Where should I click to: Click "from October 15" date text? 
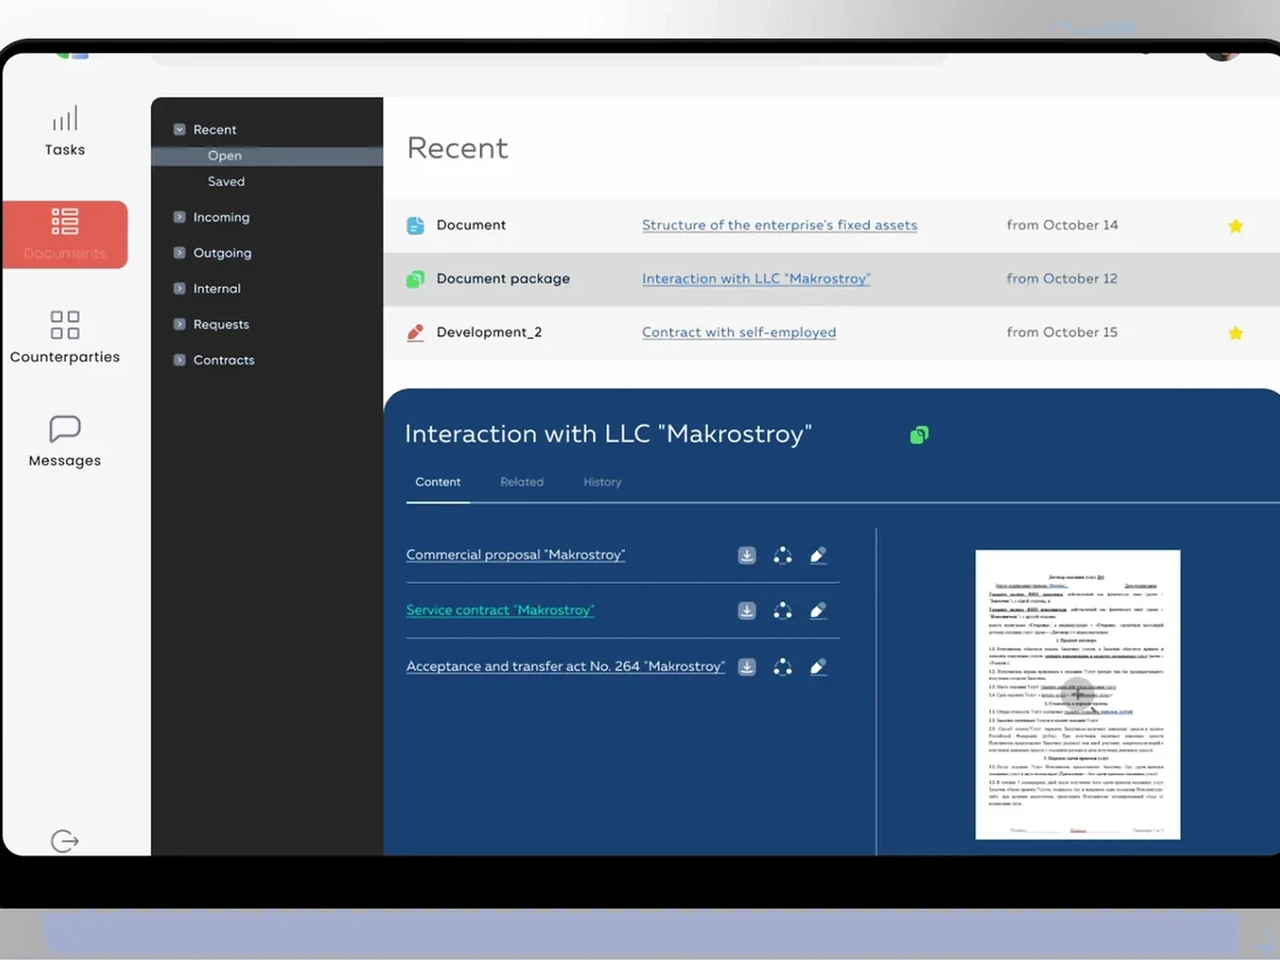(x=1062, y=332)
